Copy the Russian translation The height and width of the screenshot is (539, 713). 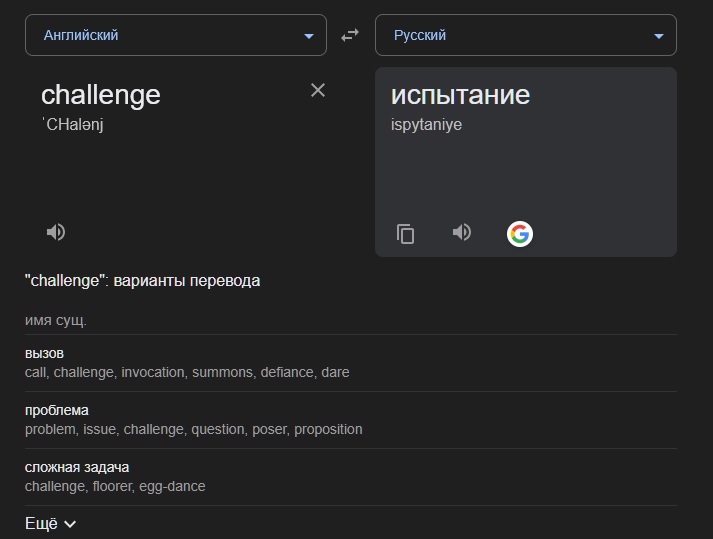click(405, 234)
